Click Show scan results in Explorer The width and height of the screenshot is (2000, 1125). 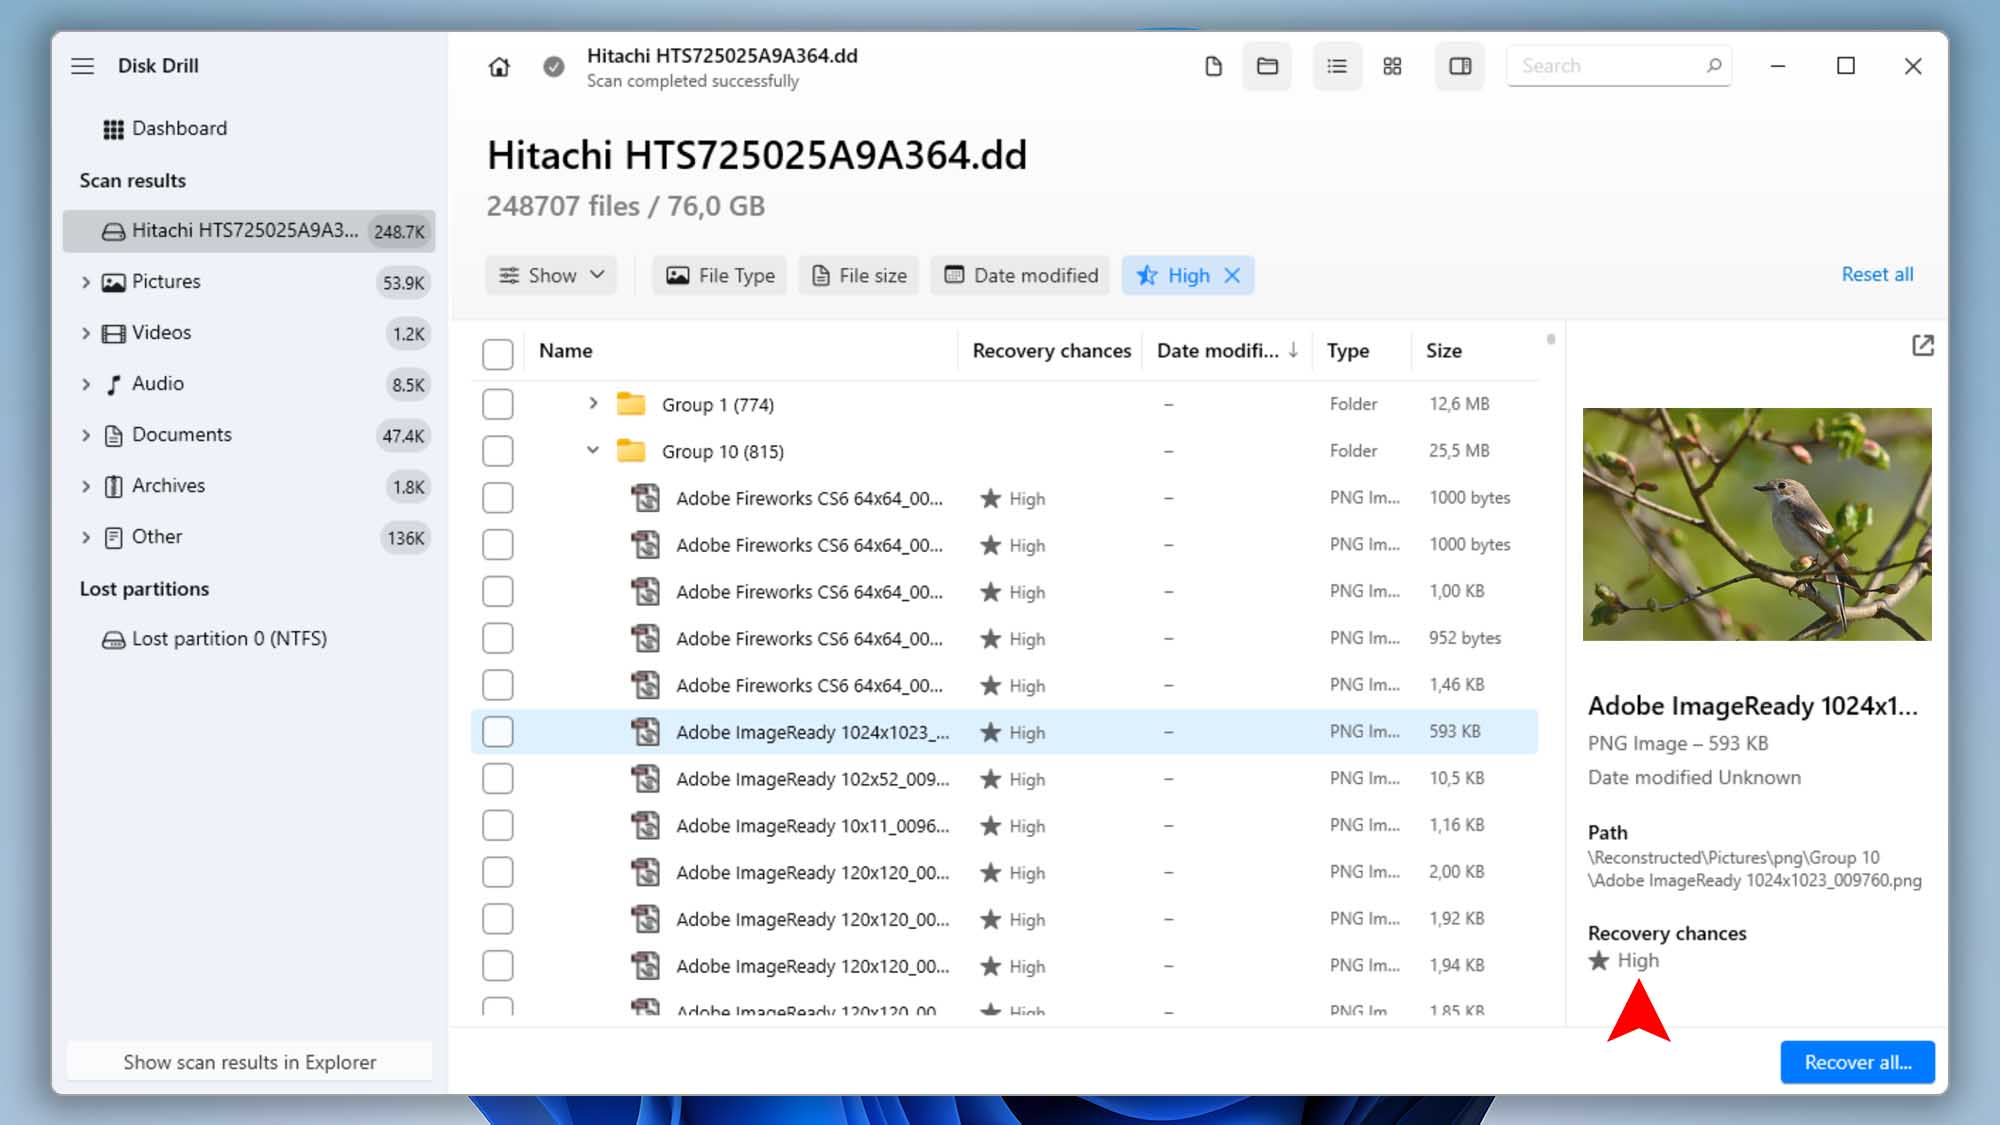(249, 1062)
